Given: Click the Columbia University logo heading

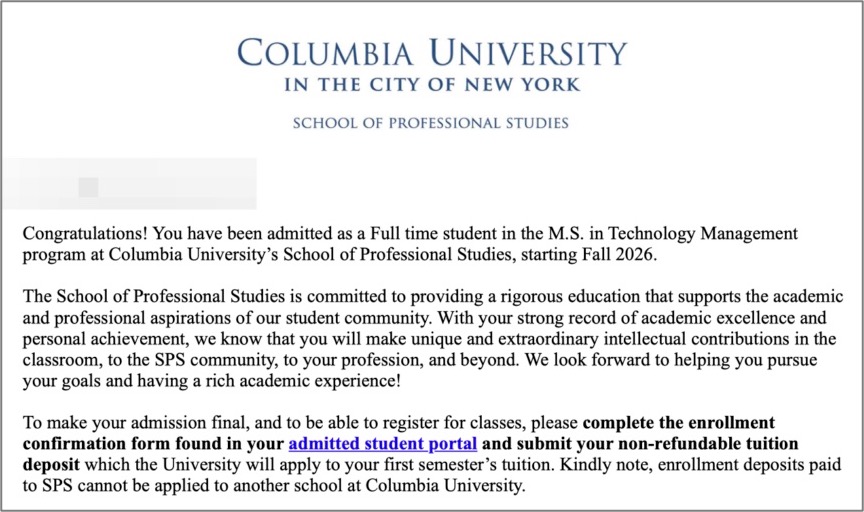Looking at the screenshot, I should [432, 52].
